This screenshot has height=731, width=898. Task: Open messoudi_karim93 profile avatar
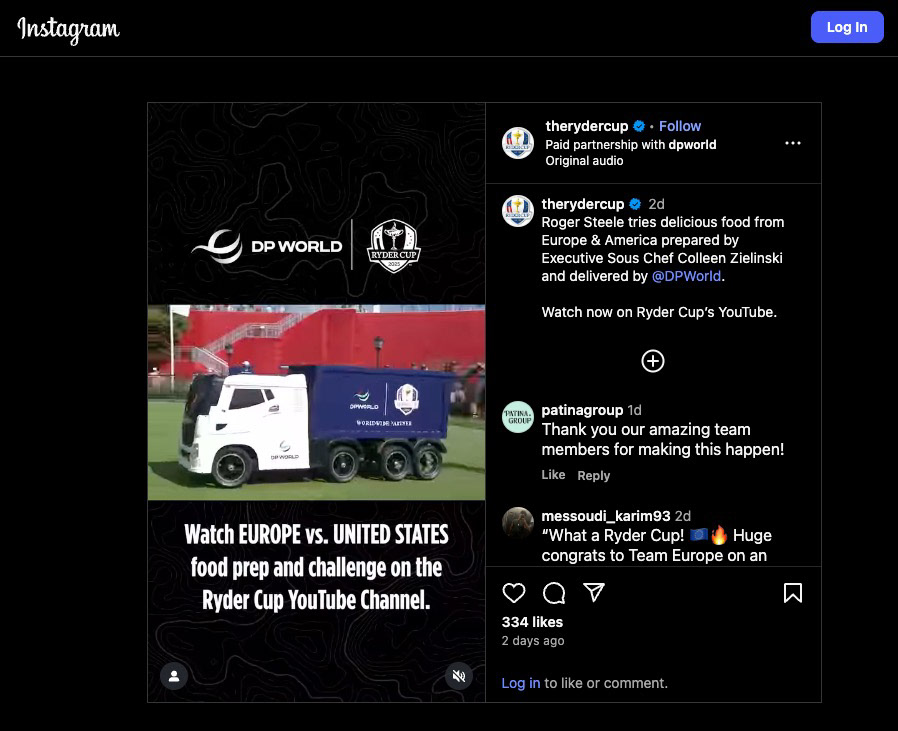(518, 522)
